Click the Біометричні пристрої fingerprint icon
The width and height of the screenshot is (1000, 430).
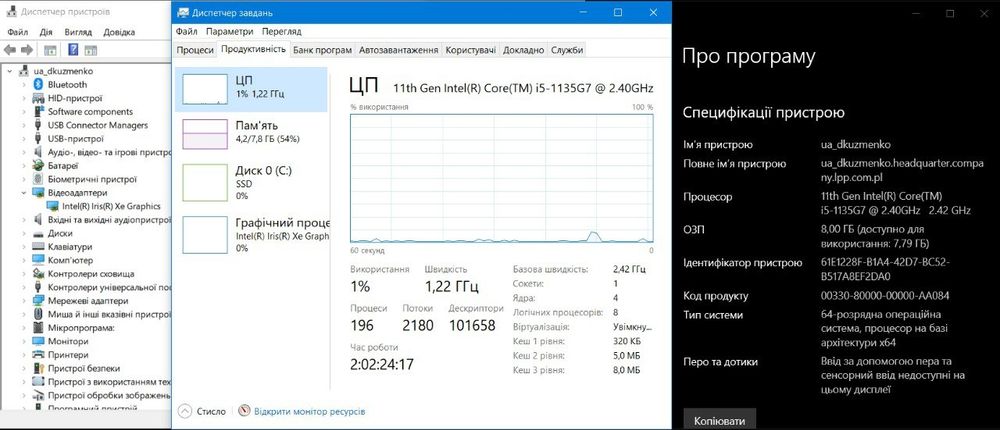pos(38,179)
